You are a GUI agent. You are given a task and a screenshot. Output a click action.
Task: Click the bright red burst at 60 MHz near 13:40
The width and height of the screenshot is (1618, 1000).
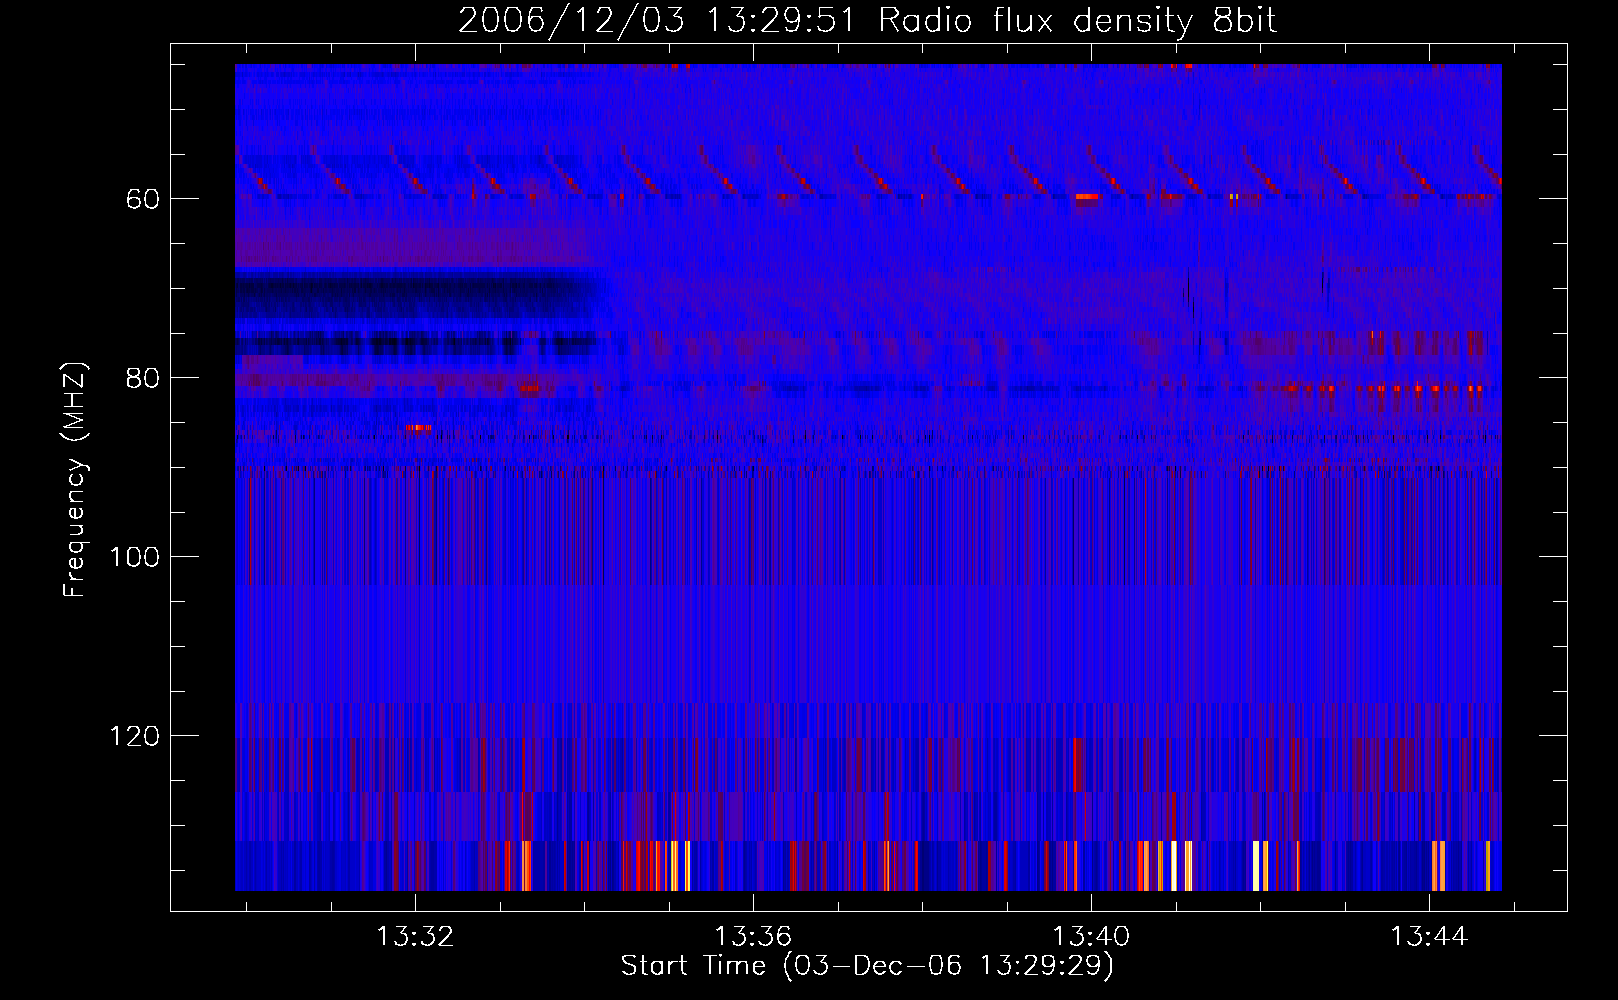(x=1087, y=197)
